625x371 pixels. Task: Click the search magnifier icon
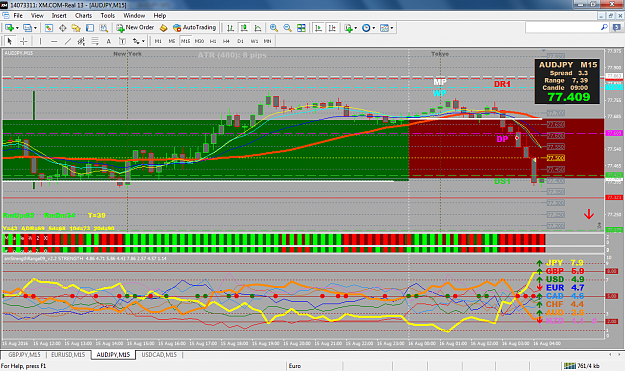(x=604, y=27)
